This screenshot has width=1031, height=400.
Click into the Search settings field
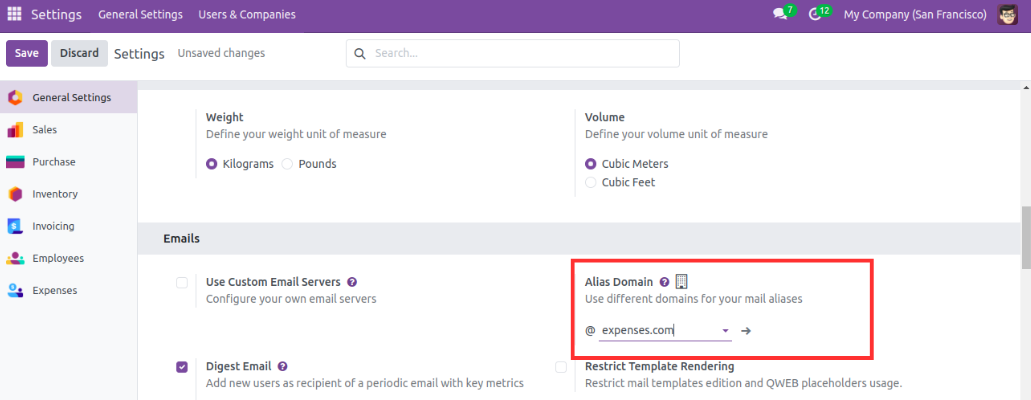(513, 53)
